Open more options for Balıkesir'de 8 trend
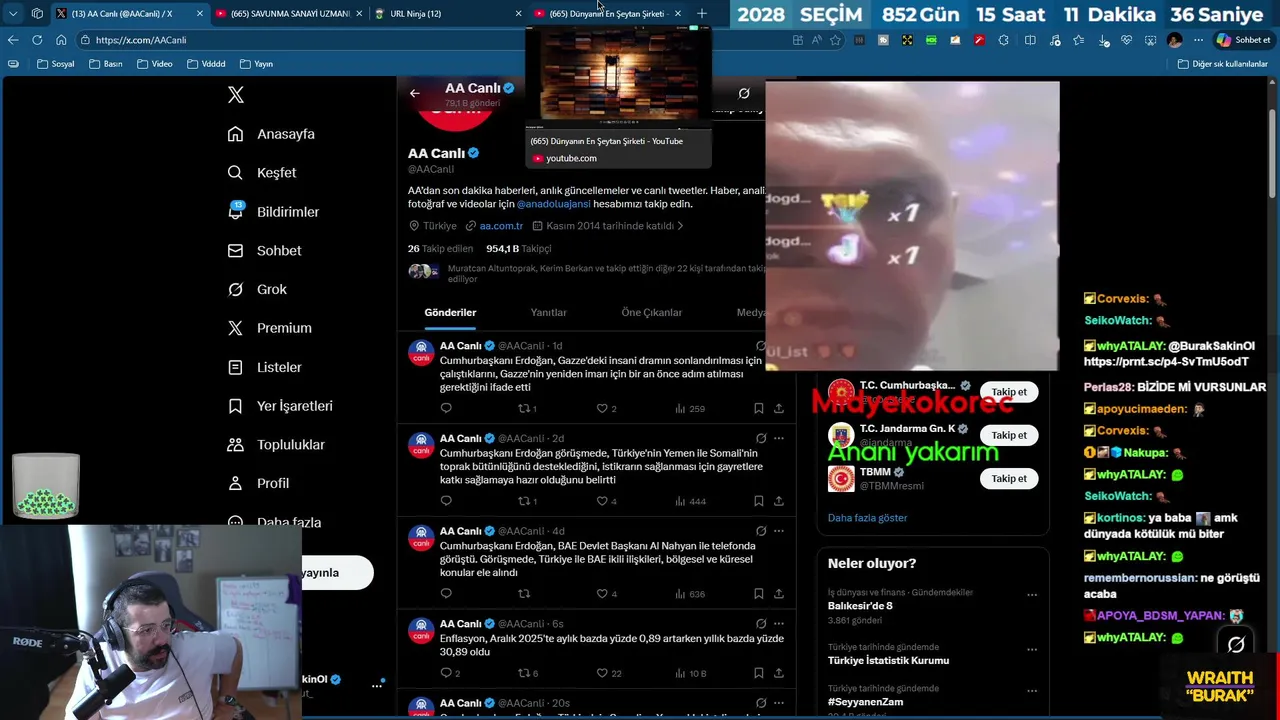Viewport: 1280px width, 720px height. click(x=1032, y=595)
